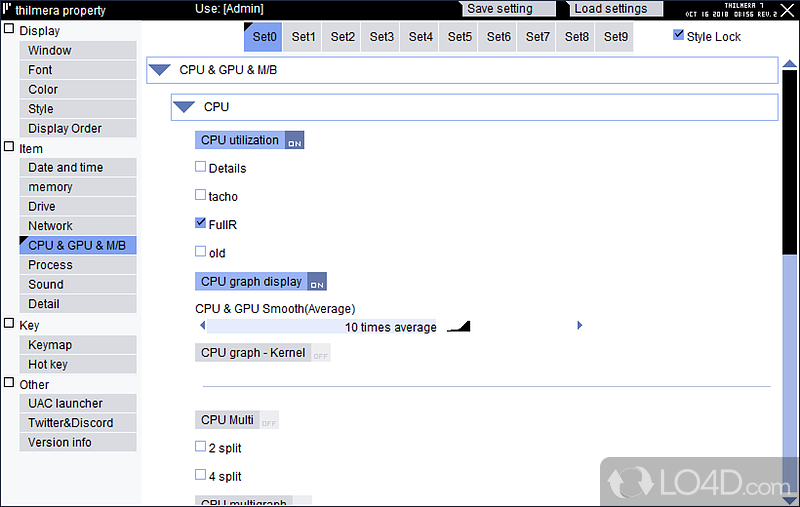800x507 pixels.
Task: Enable the tacho checkbox
Action: click(201, 195)
